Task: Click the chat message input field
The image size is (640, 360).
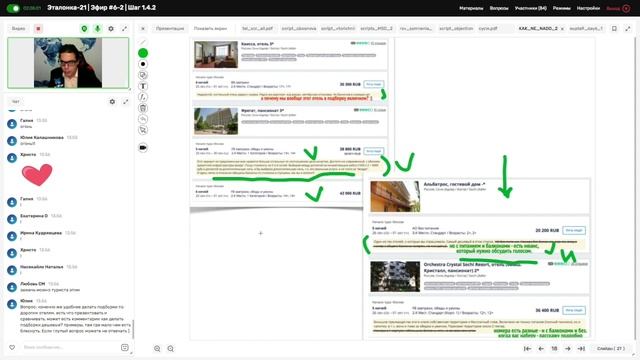Action: click(69, 347)
